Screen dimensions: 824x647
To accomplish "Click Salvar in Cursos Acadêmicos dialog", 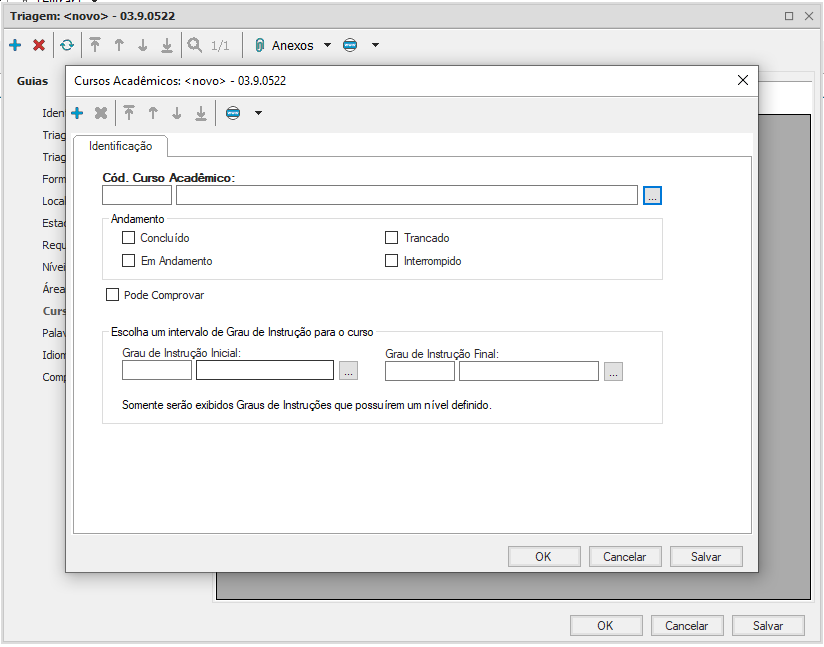I will click(706, 557).
